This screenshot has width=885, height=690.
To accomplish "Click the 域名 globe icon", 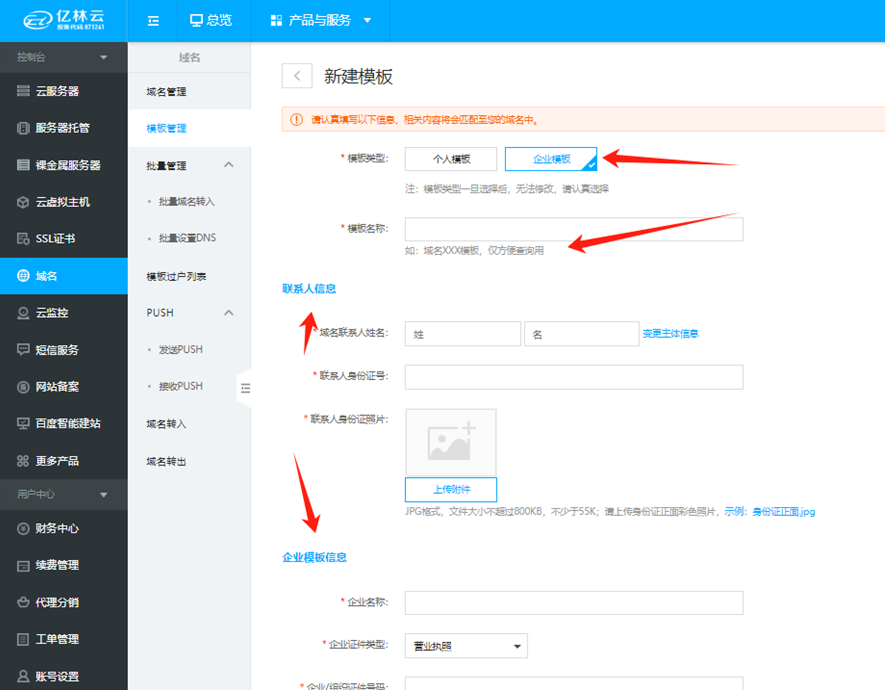I will pyautogui.click(x=23, y=276).
